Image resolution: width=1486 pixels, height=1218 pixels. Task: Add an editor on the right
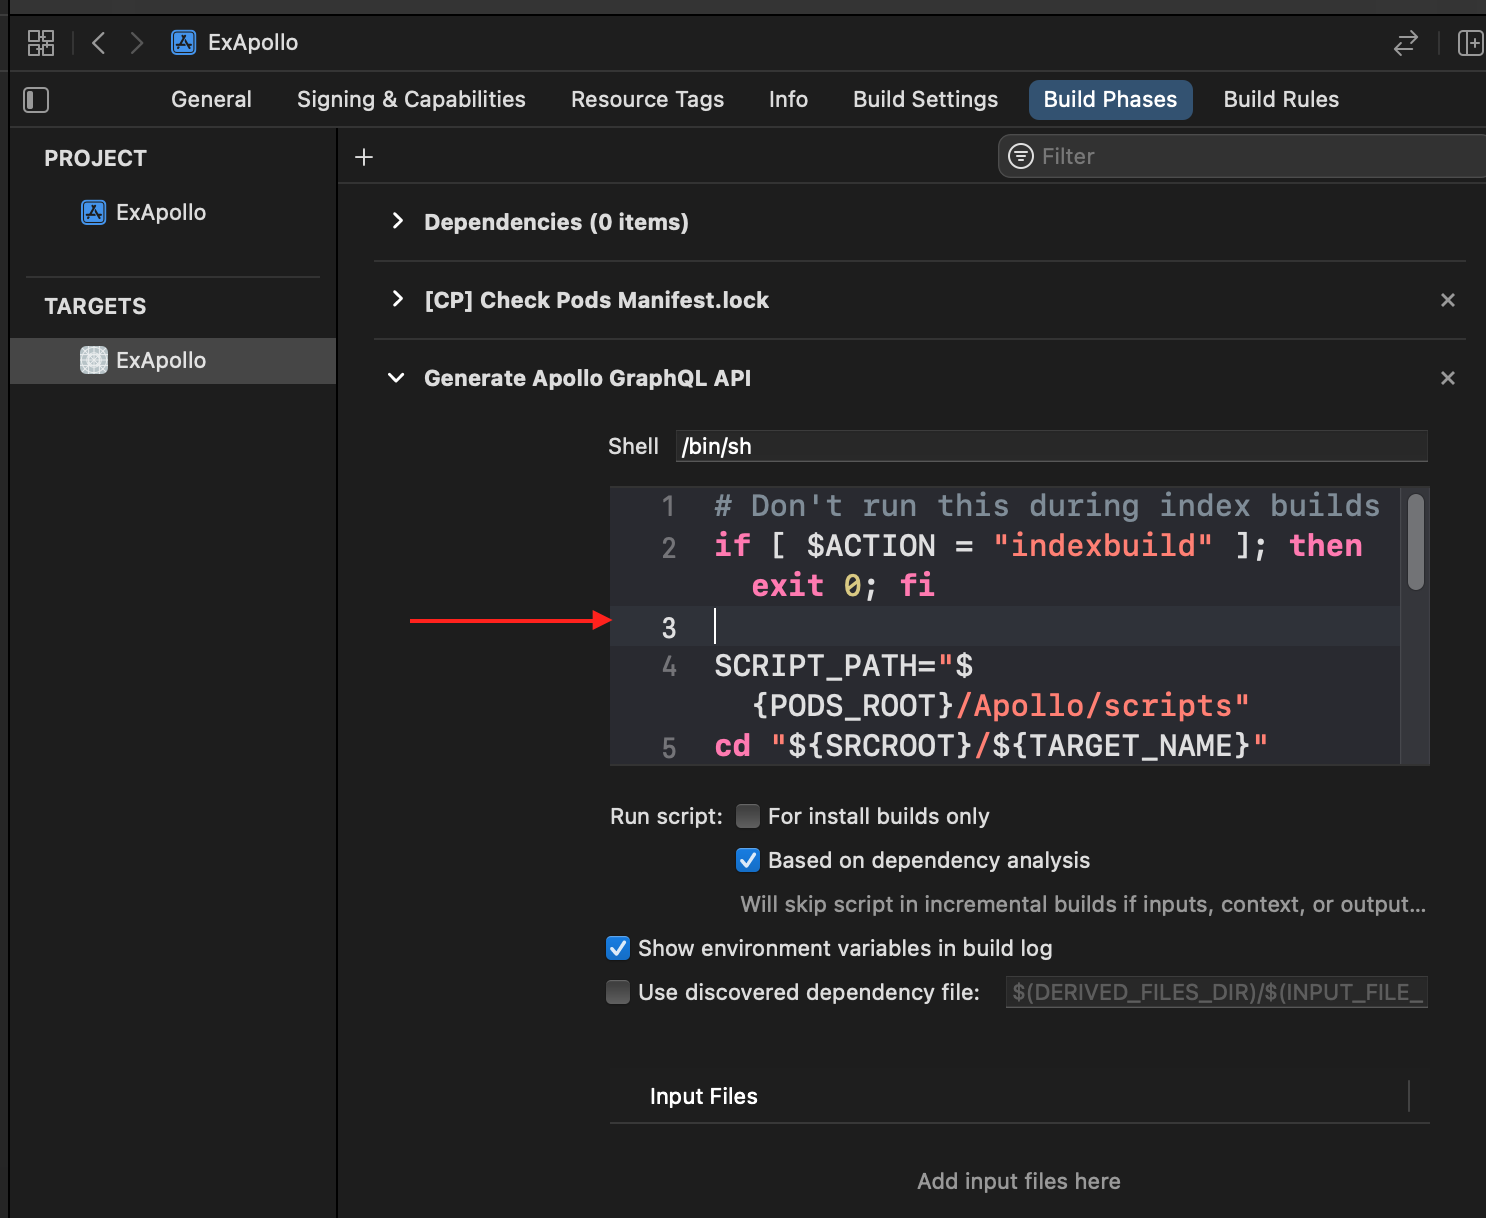click(x=1470, y=42)
